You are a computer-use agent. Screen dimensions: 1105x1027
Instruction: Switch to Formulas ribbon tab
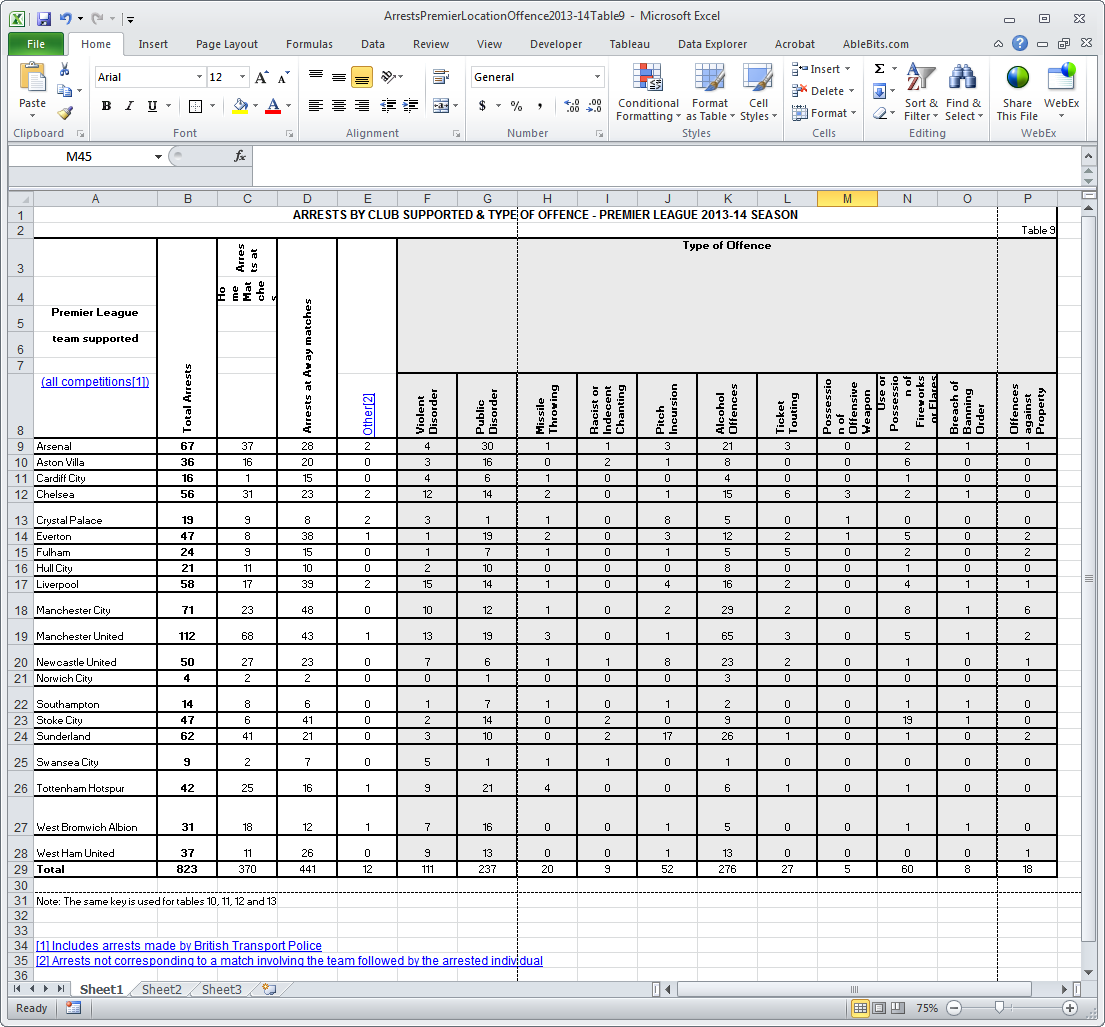click(309, 44)
